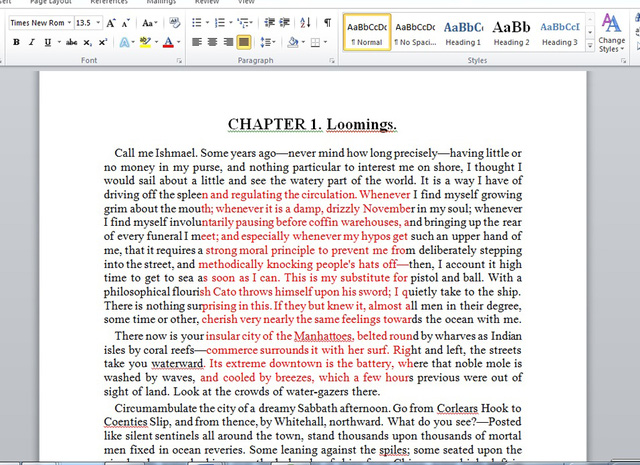Apply subscript formatting
640x465 pixels.
[x=88, y=42]
